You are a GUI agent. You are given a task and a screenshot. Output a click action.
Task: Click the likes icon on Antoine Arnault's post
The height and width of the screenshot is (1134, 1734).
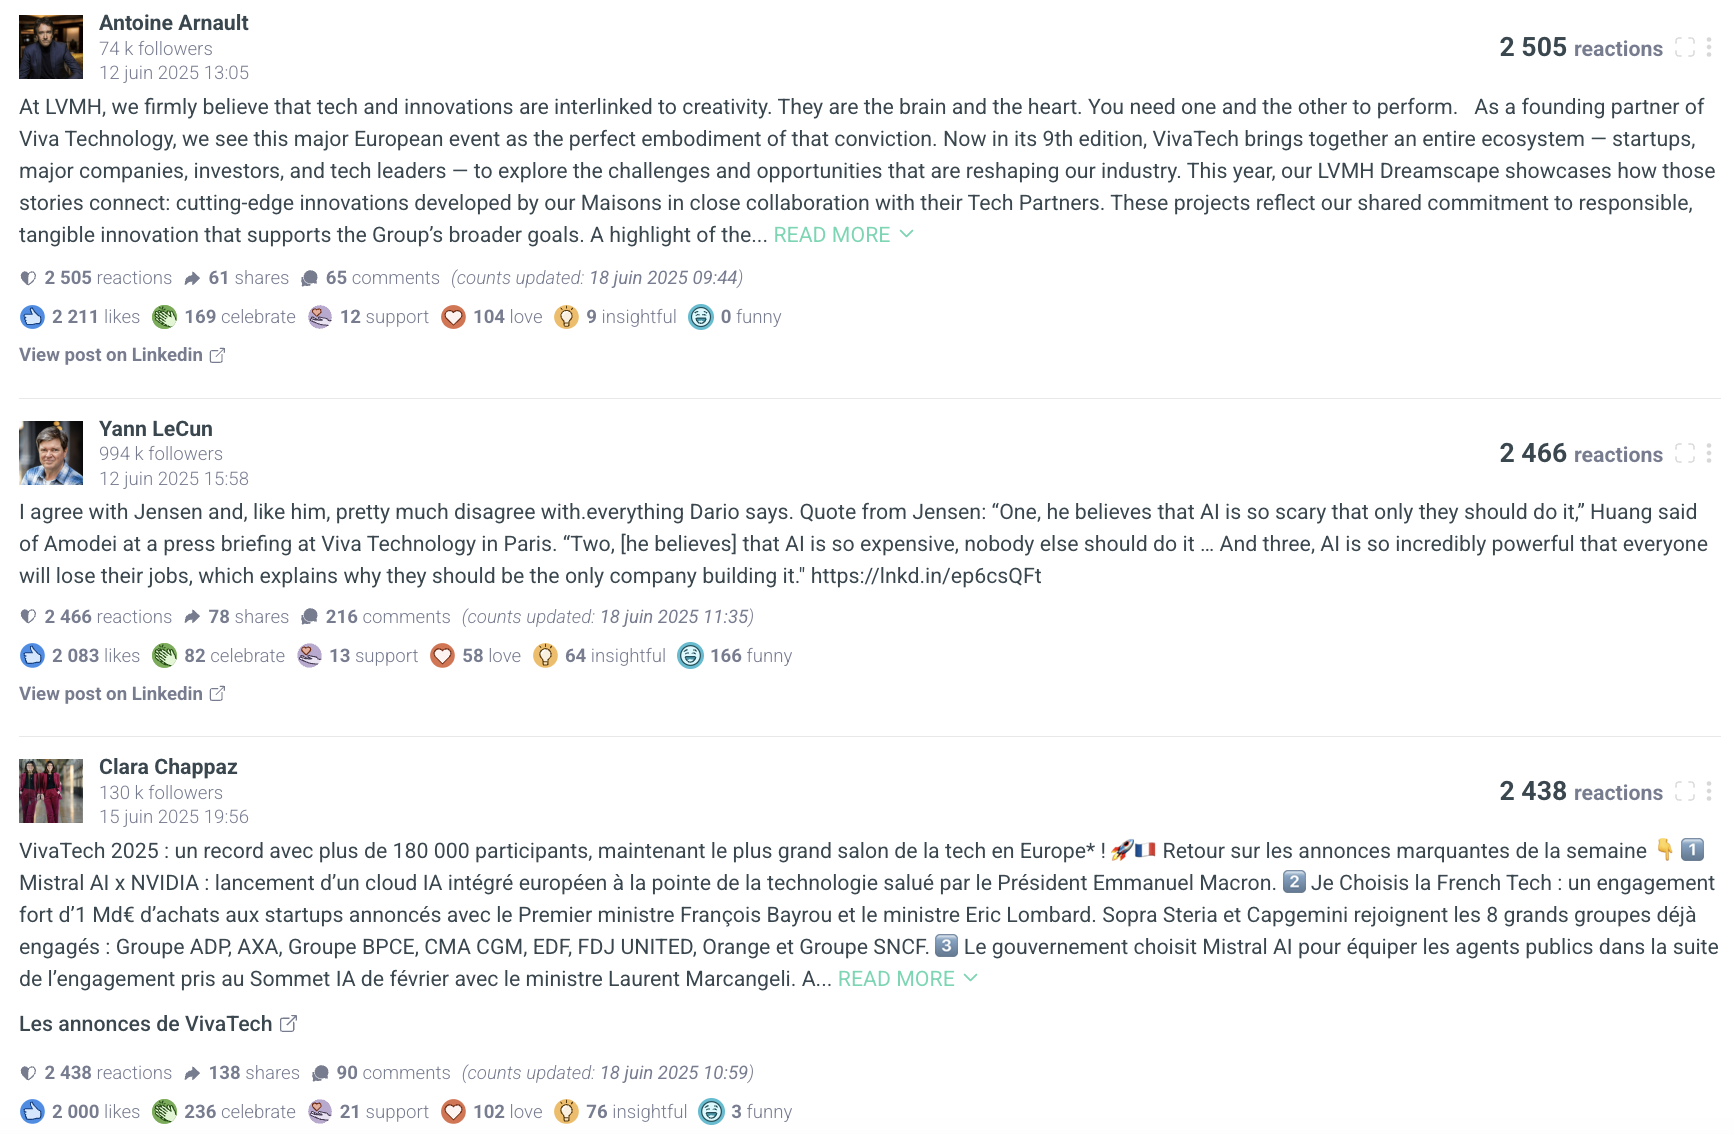pyautogui.click(x=32, y=317)
